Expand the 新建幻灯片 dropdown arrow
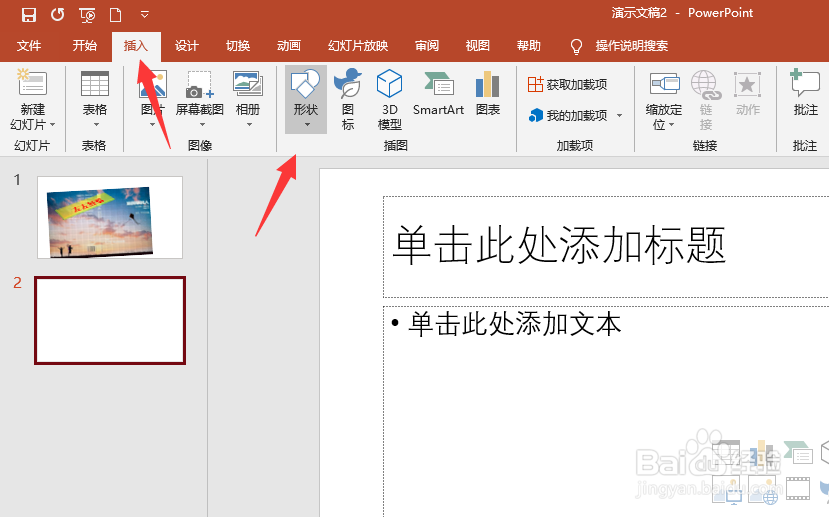829x517 pixels. (52, 125)
